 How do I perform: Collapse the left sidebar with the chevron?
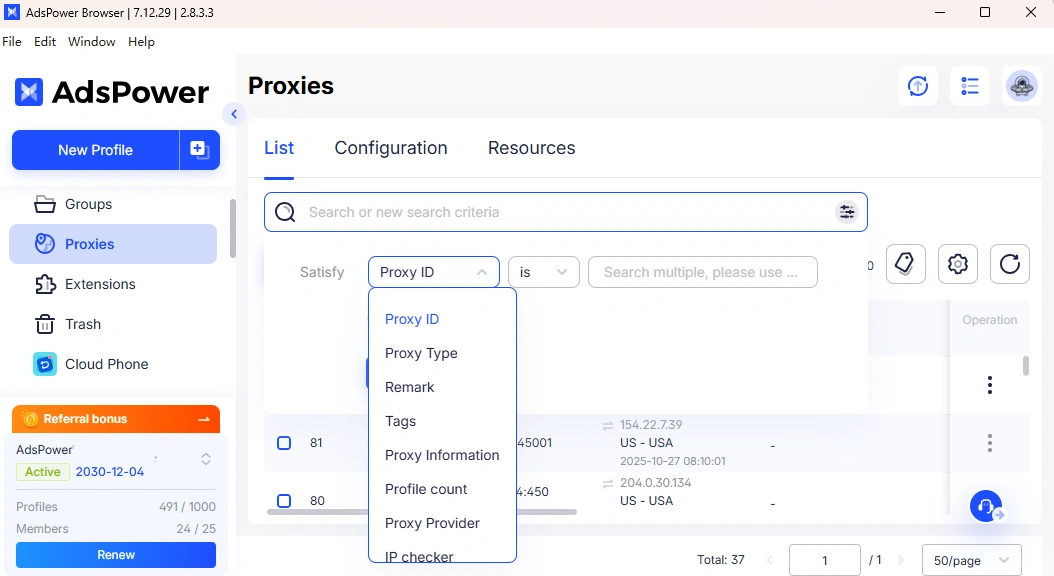coord(233,114)
